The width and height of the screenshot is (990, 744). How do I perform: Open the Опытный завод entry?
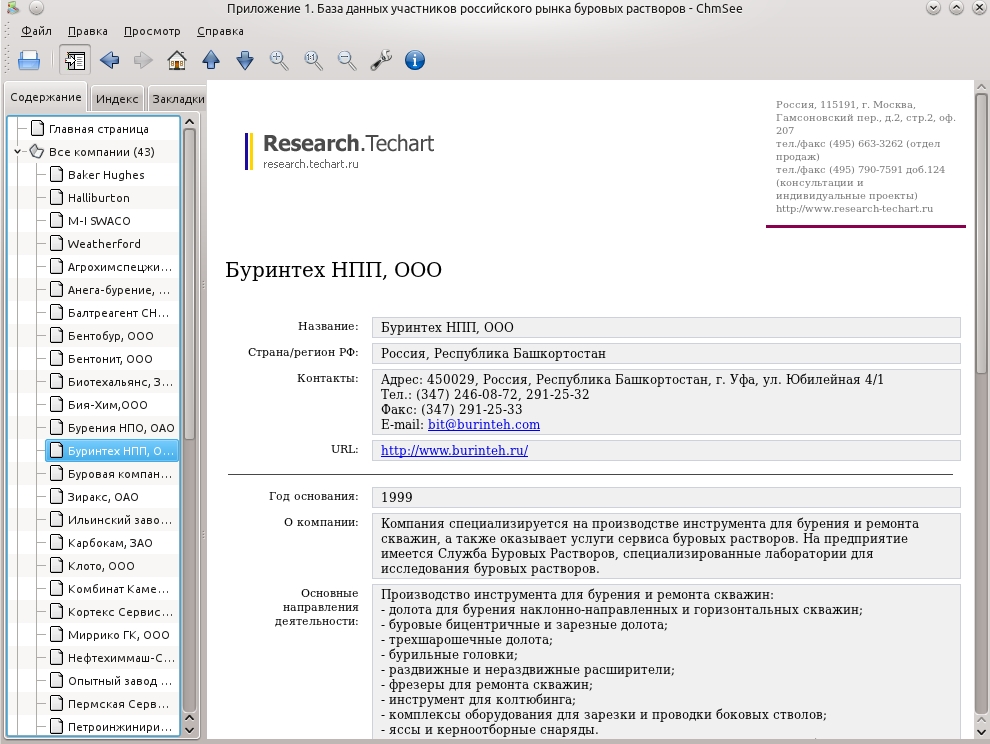119,681
